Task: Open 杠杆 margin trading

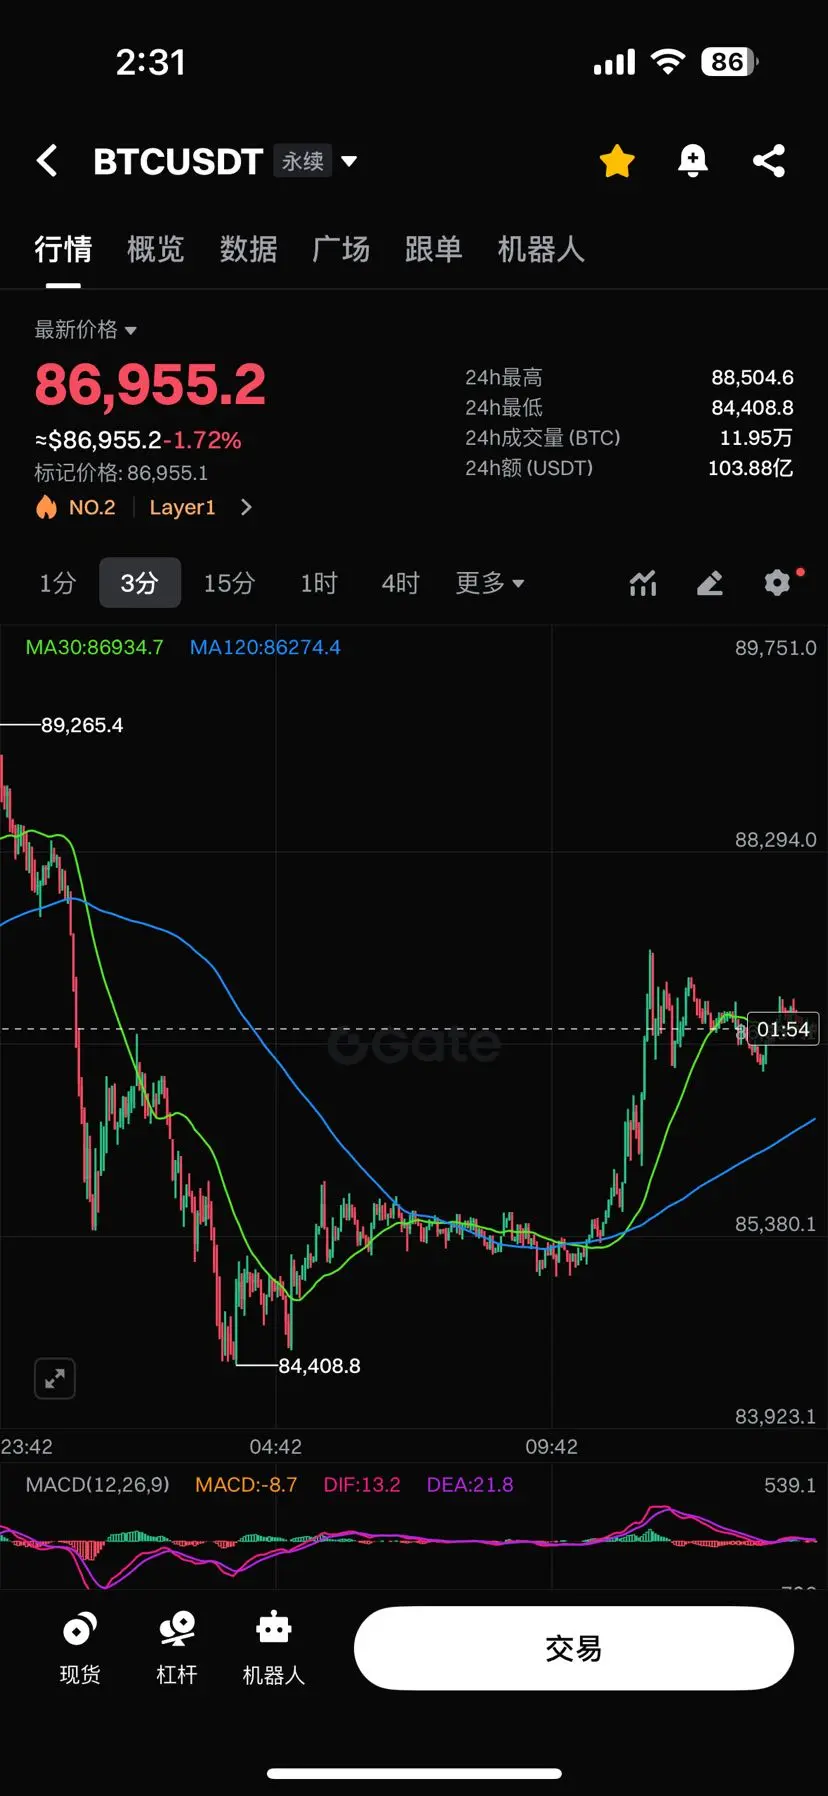Action: [x=177, y=1648]
